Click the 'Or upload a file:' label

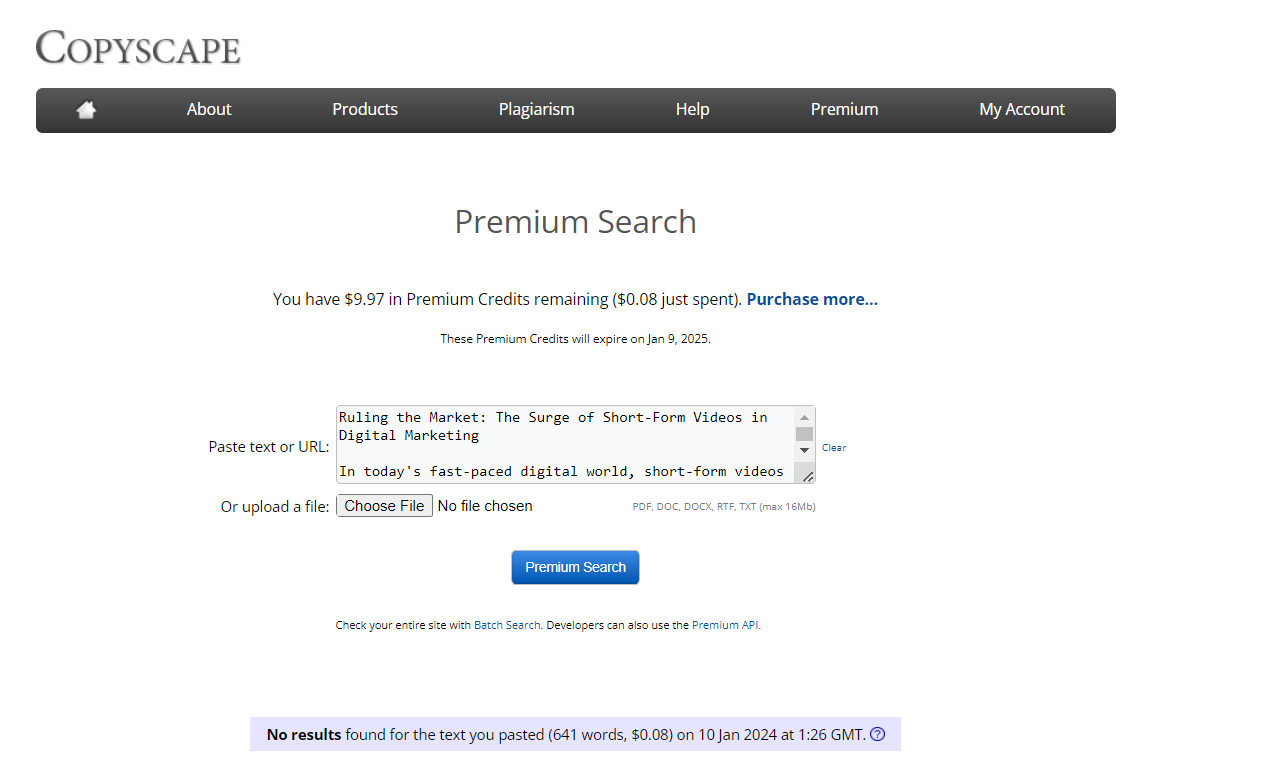(x=275, y=507)
